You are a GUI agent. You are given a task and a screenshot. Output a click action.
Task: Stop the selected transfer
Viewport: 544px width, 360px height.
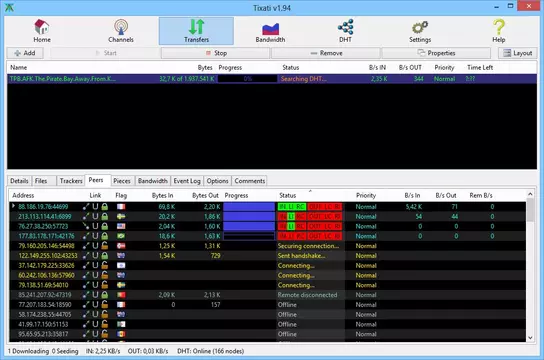pos(215,53)
